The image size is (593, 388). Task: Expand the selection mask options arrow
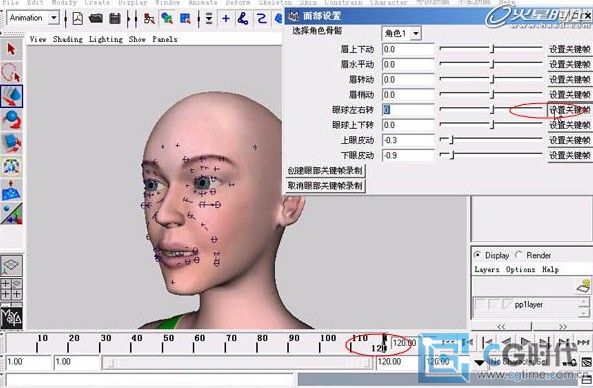pyautogui.click(x=209, y=19)
